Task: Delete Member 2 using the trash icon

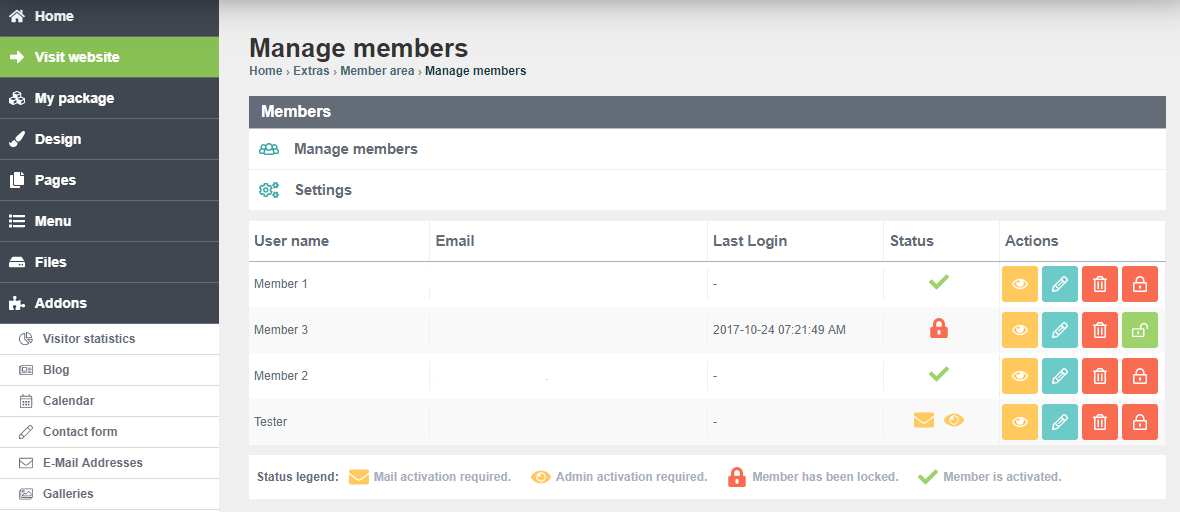Action: point(1099,376)
